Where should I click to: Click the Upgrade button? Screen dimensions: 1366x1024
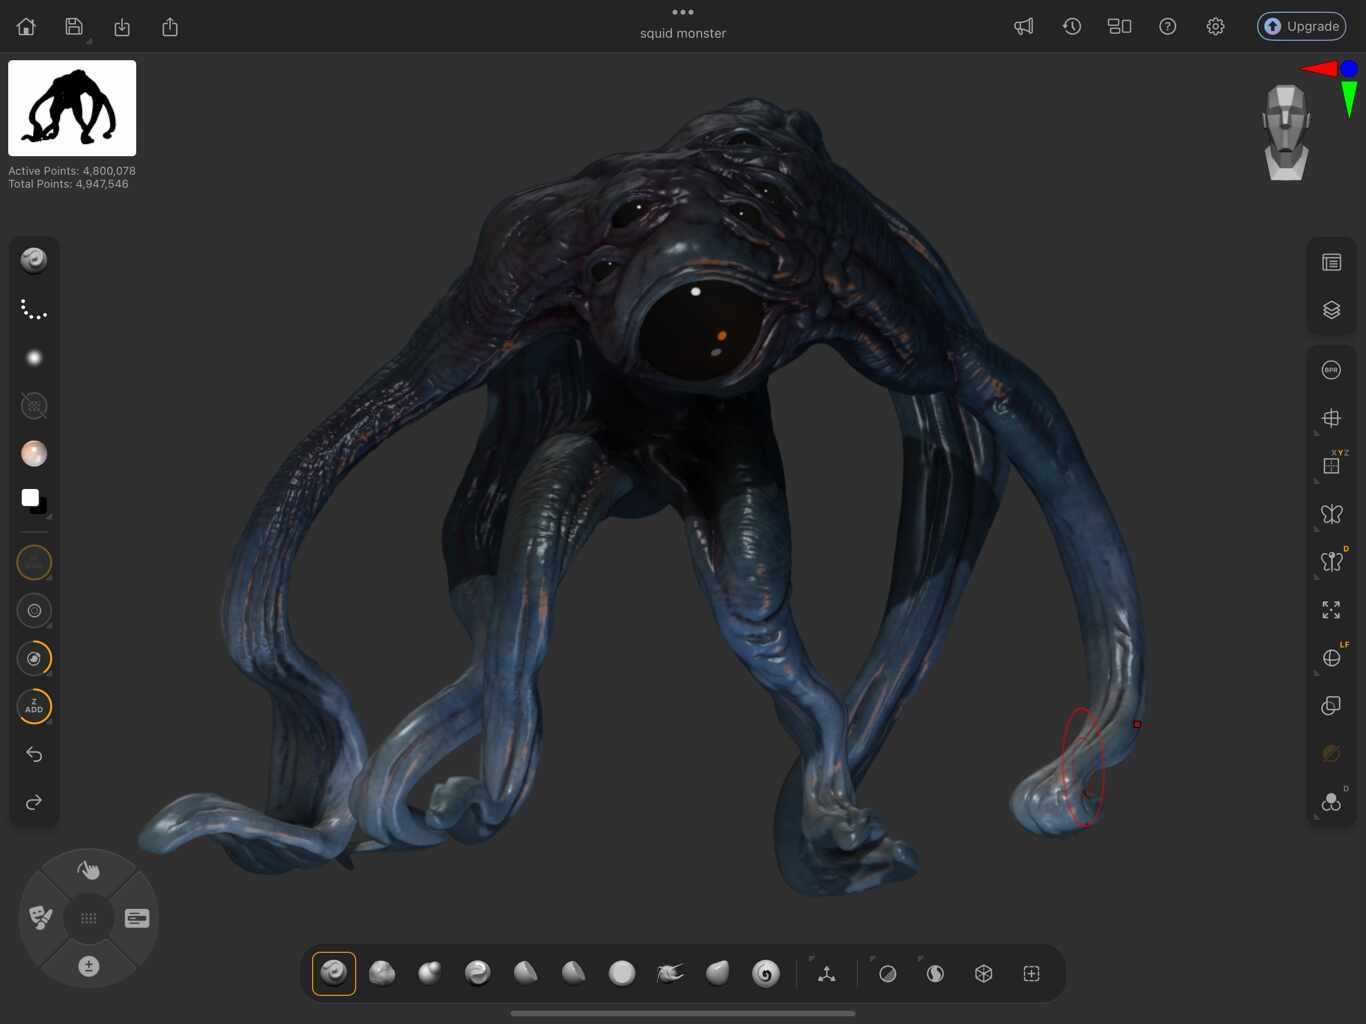[x=1301, y=26]
